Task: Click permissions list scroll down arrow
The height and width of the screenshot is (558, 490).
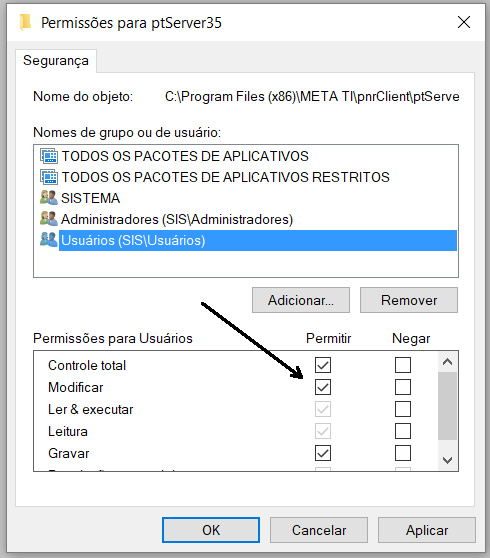Action: pyautogui.click(x=447, y=460)
